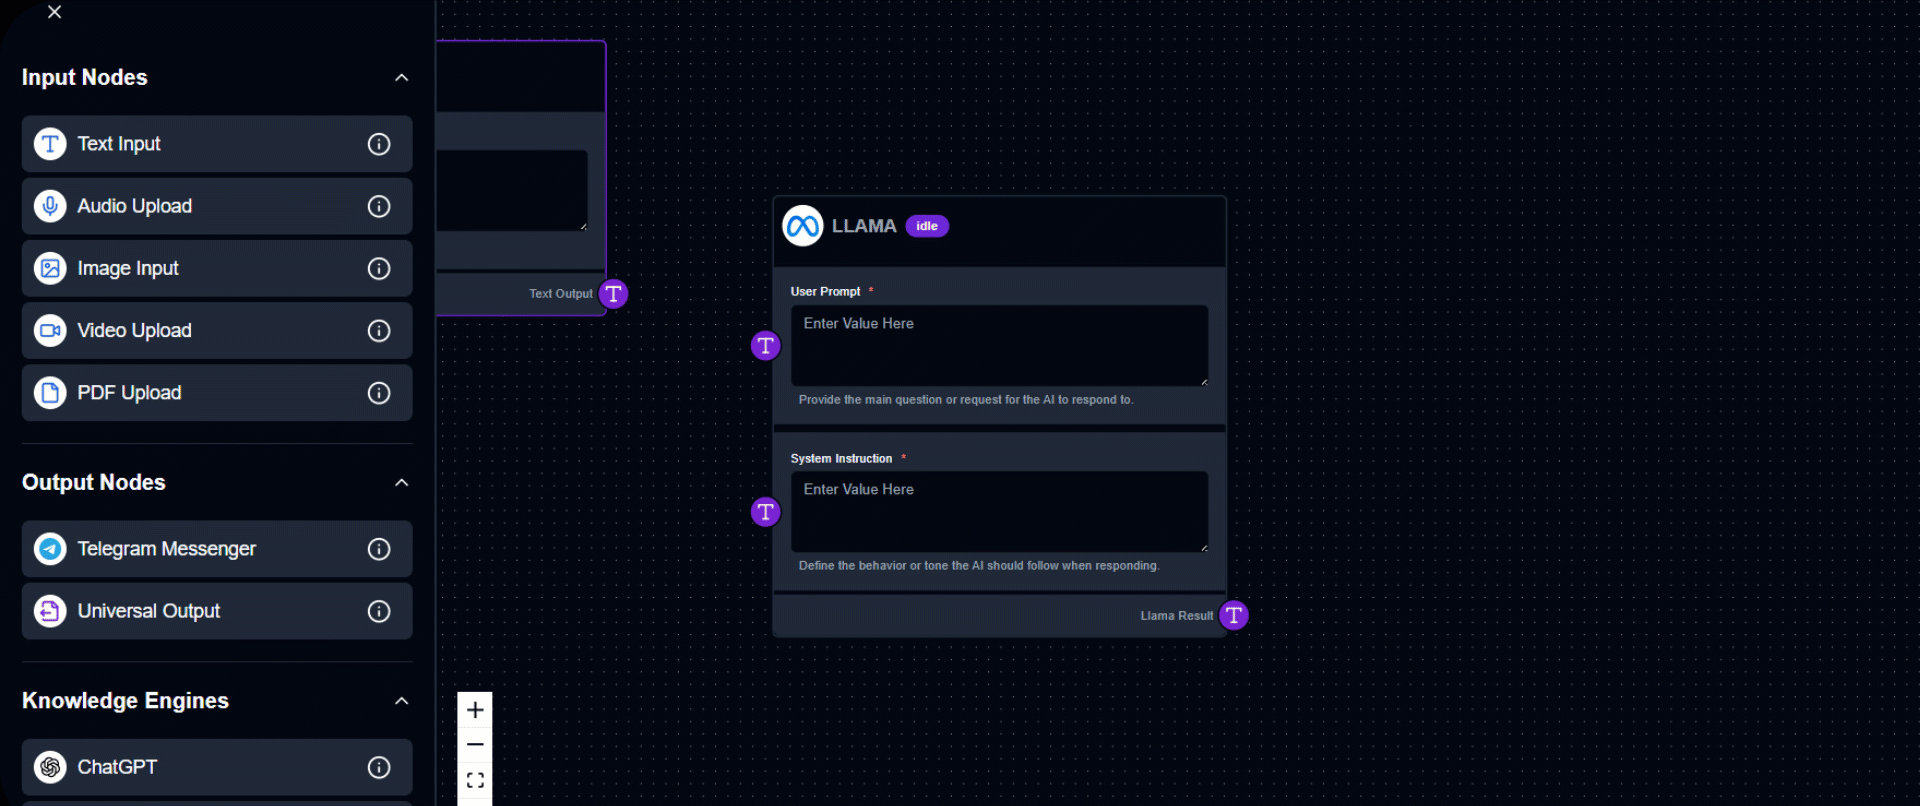Click the Text Input node icon

pos(50,144)
